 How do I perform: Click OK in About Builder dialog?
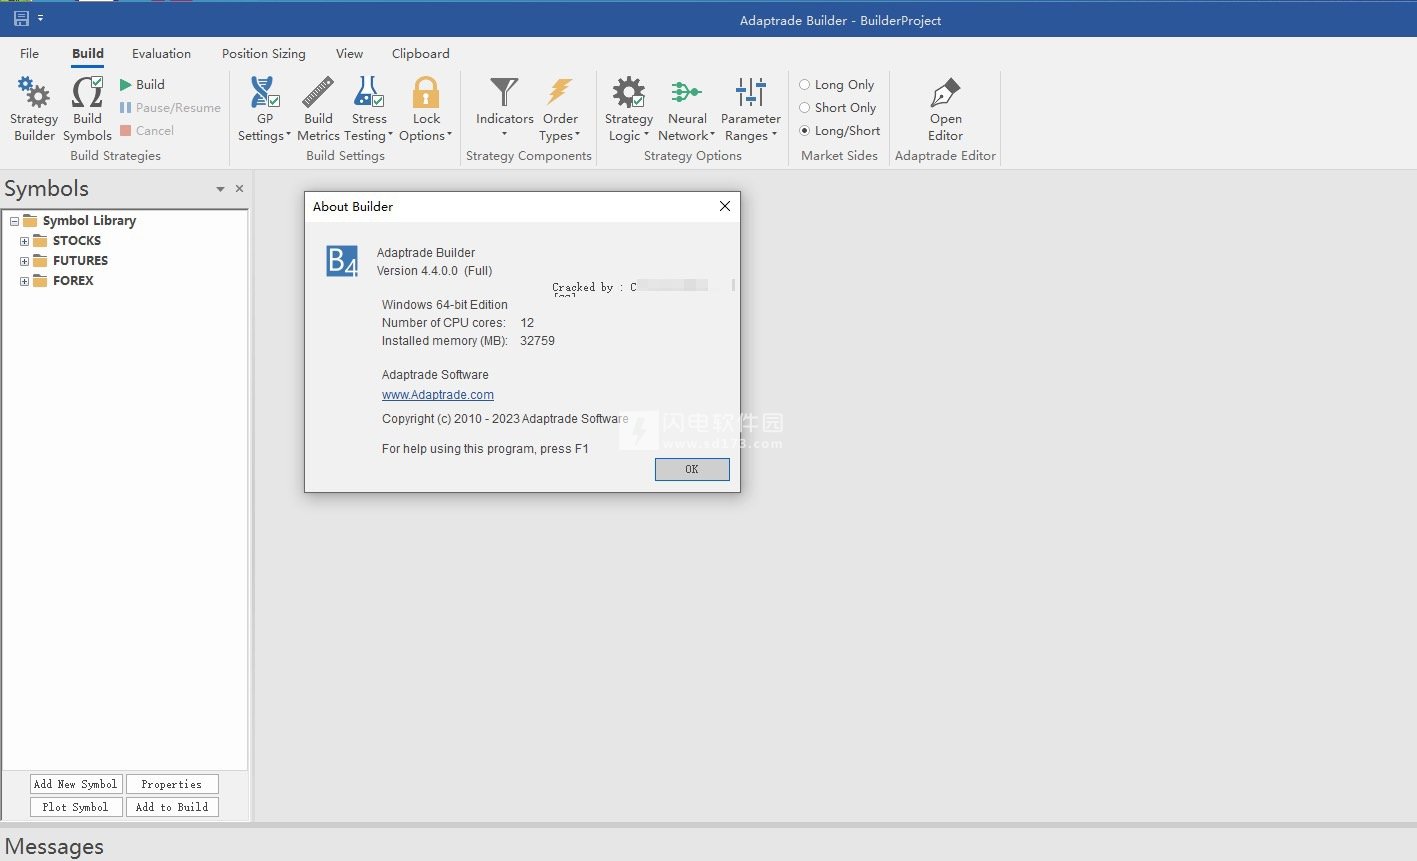(x=692, y=469)
